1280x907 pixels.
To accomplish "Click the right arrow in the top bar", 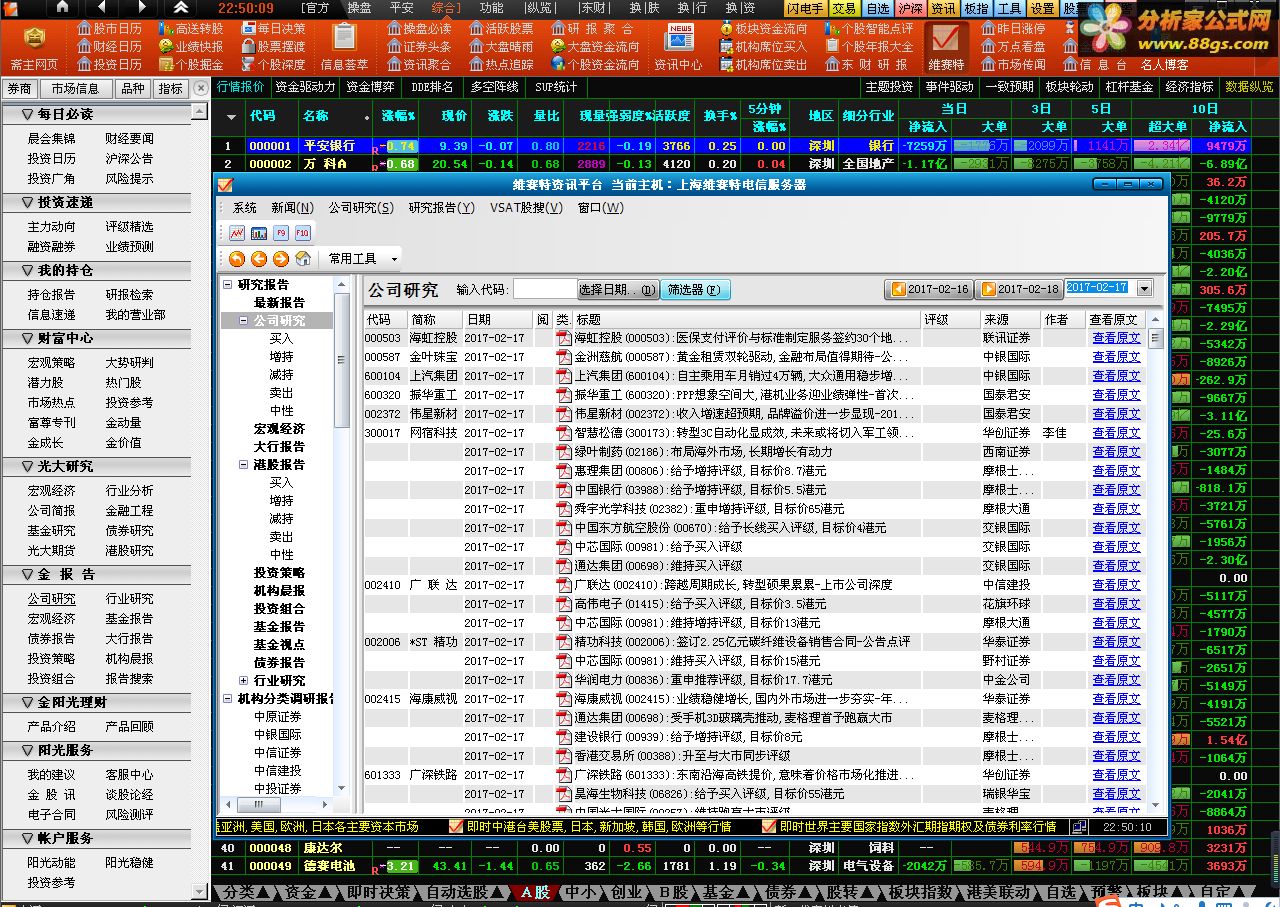I will 141,7.
